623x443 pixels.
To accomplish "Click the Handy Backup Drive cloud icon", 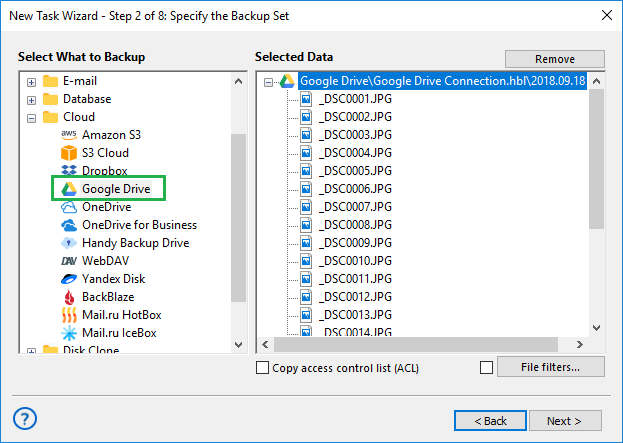I will (x=69, y=243).
